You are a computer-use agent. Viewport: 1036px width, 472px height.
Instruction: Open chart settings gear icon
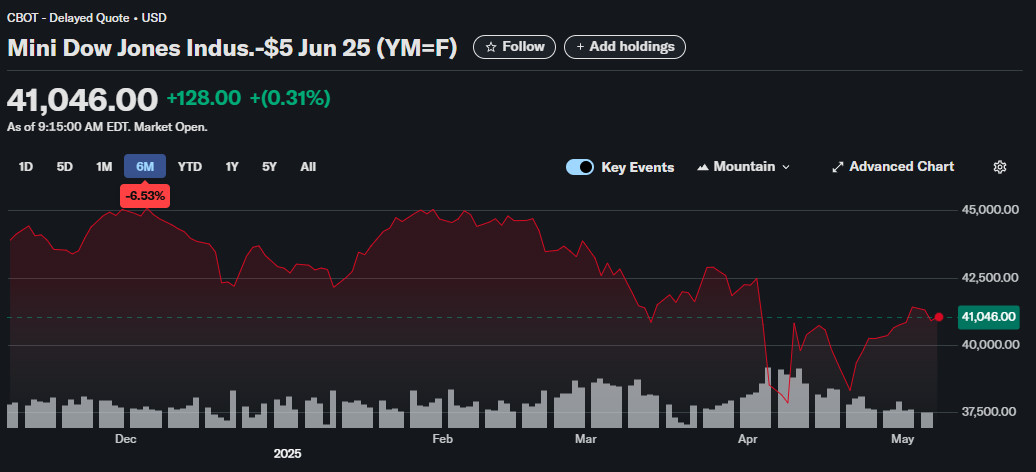tap(1000, 167)
